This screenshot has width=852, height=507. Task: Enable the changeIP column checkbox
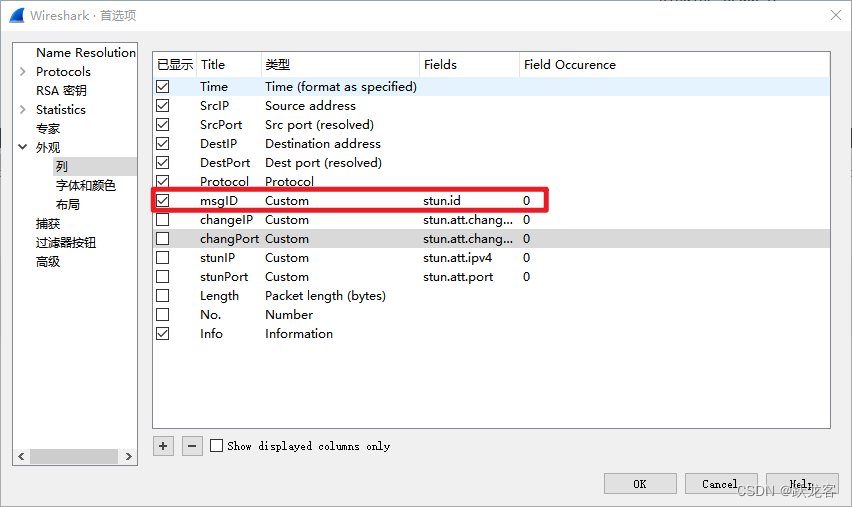(162, 220)
